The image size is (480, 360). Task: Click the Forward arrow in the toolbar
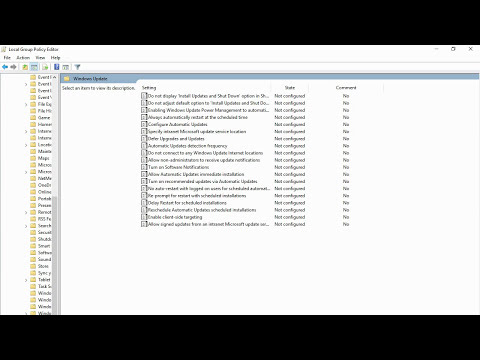pyautogui.click(x=13, y=67)
